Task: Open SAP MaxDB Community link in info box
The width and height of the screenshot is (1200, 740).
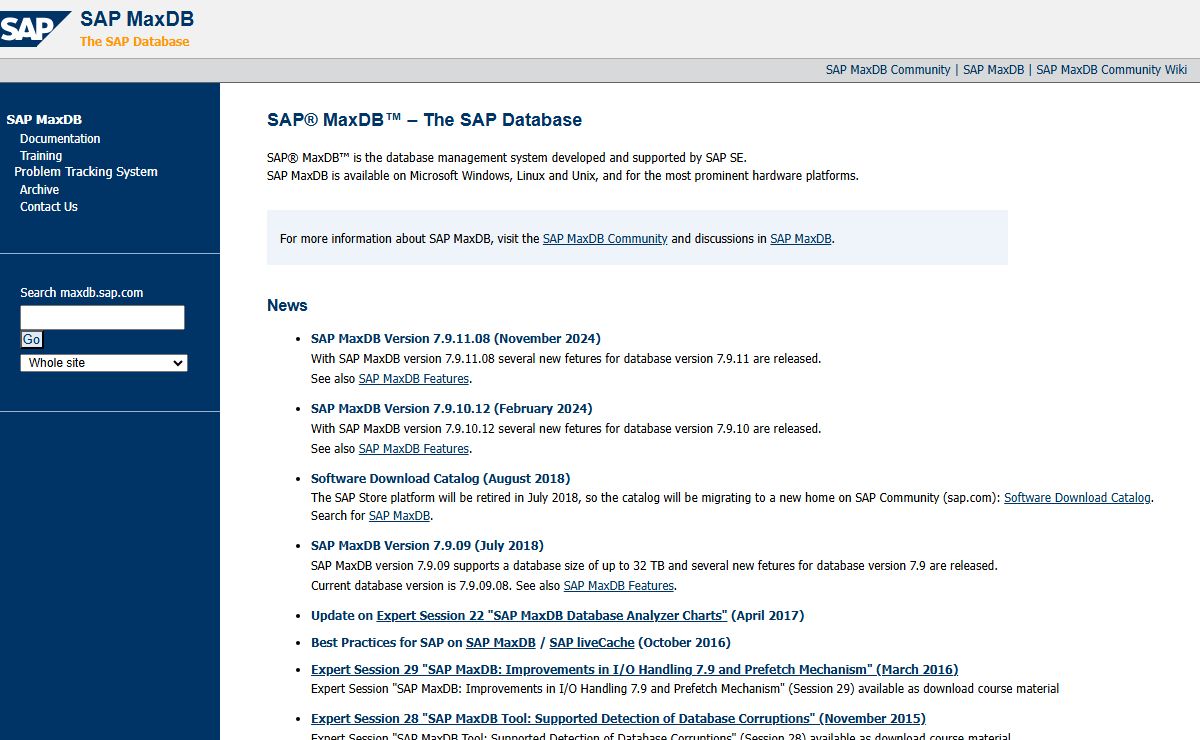Action: click(x=605, y=239)
